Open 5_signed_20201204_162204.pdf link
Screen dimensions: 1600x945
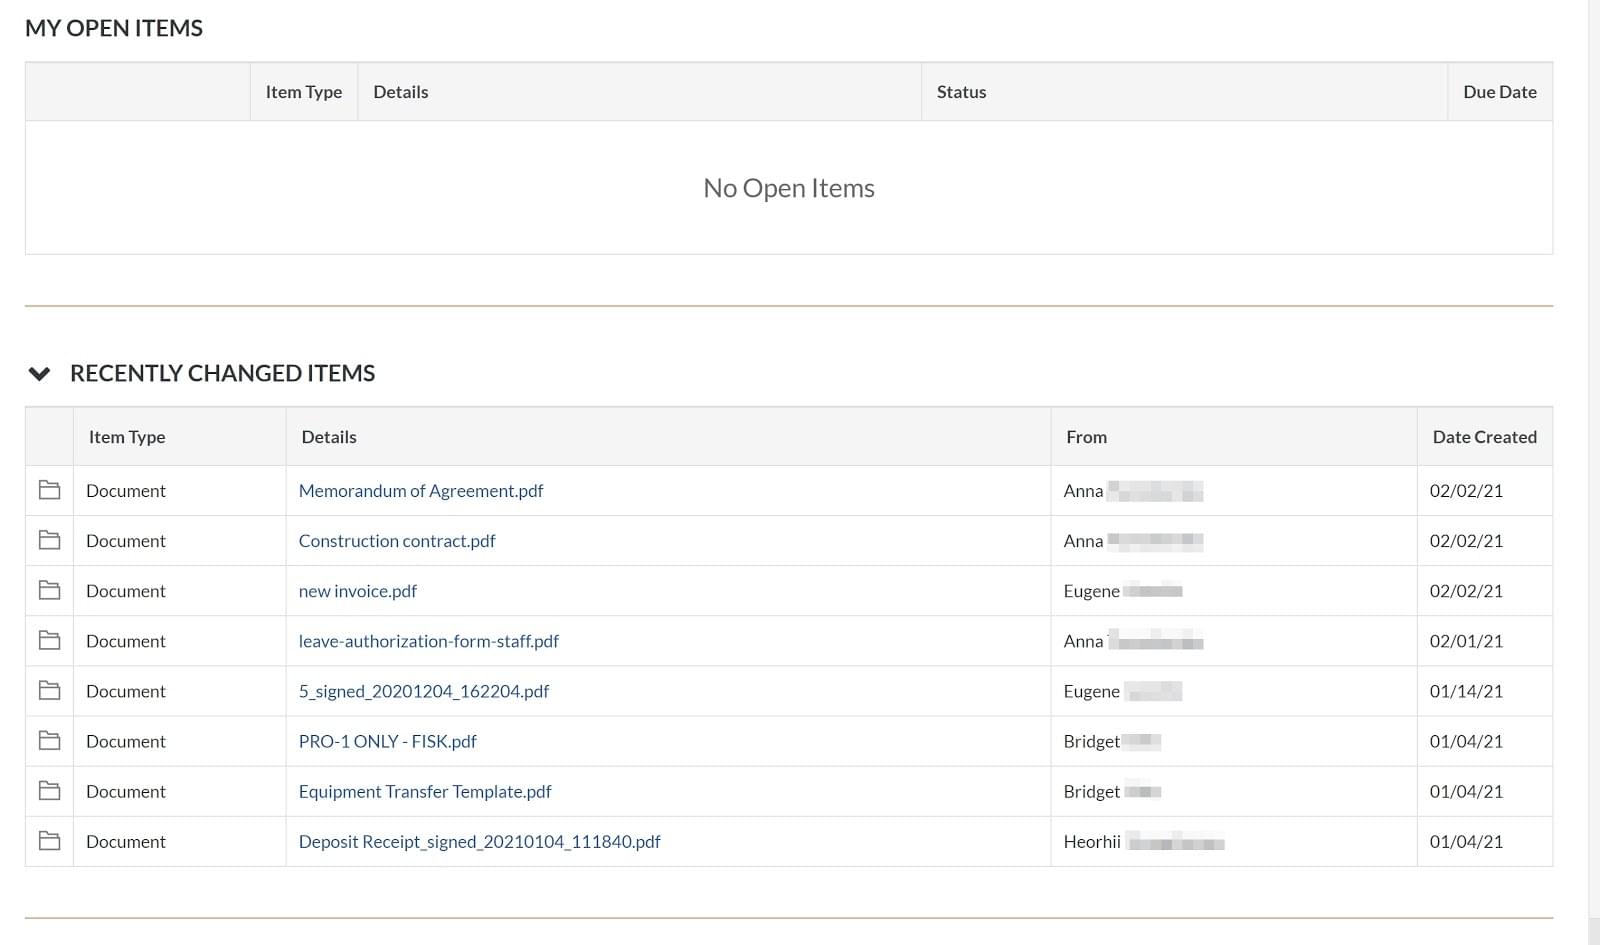(x=424, y=691)
